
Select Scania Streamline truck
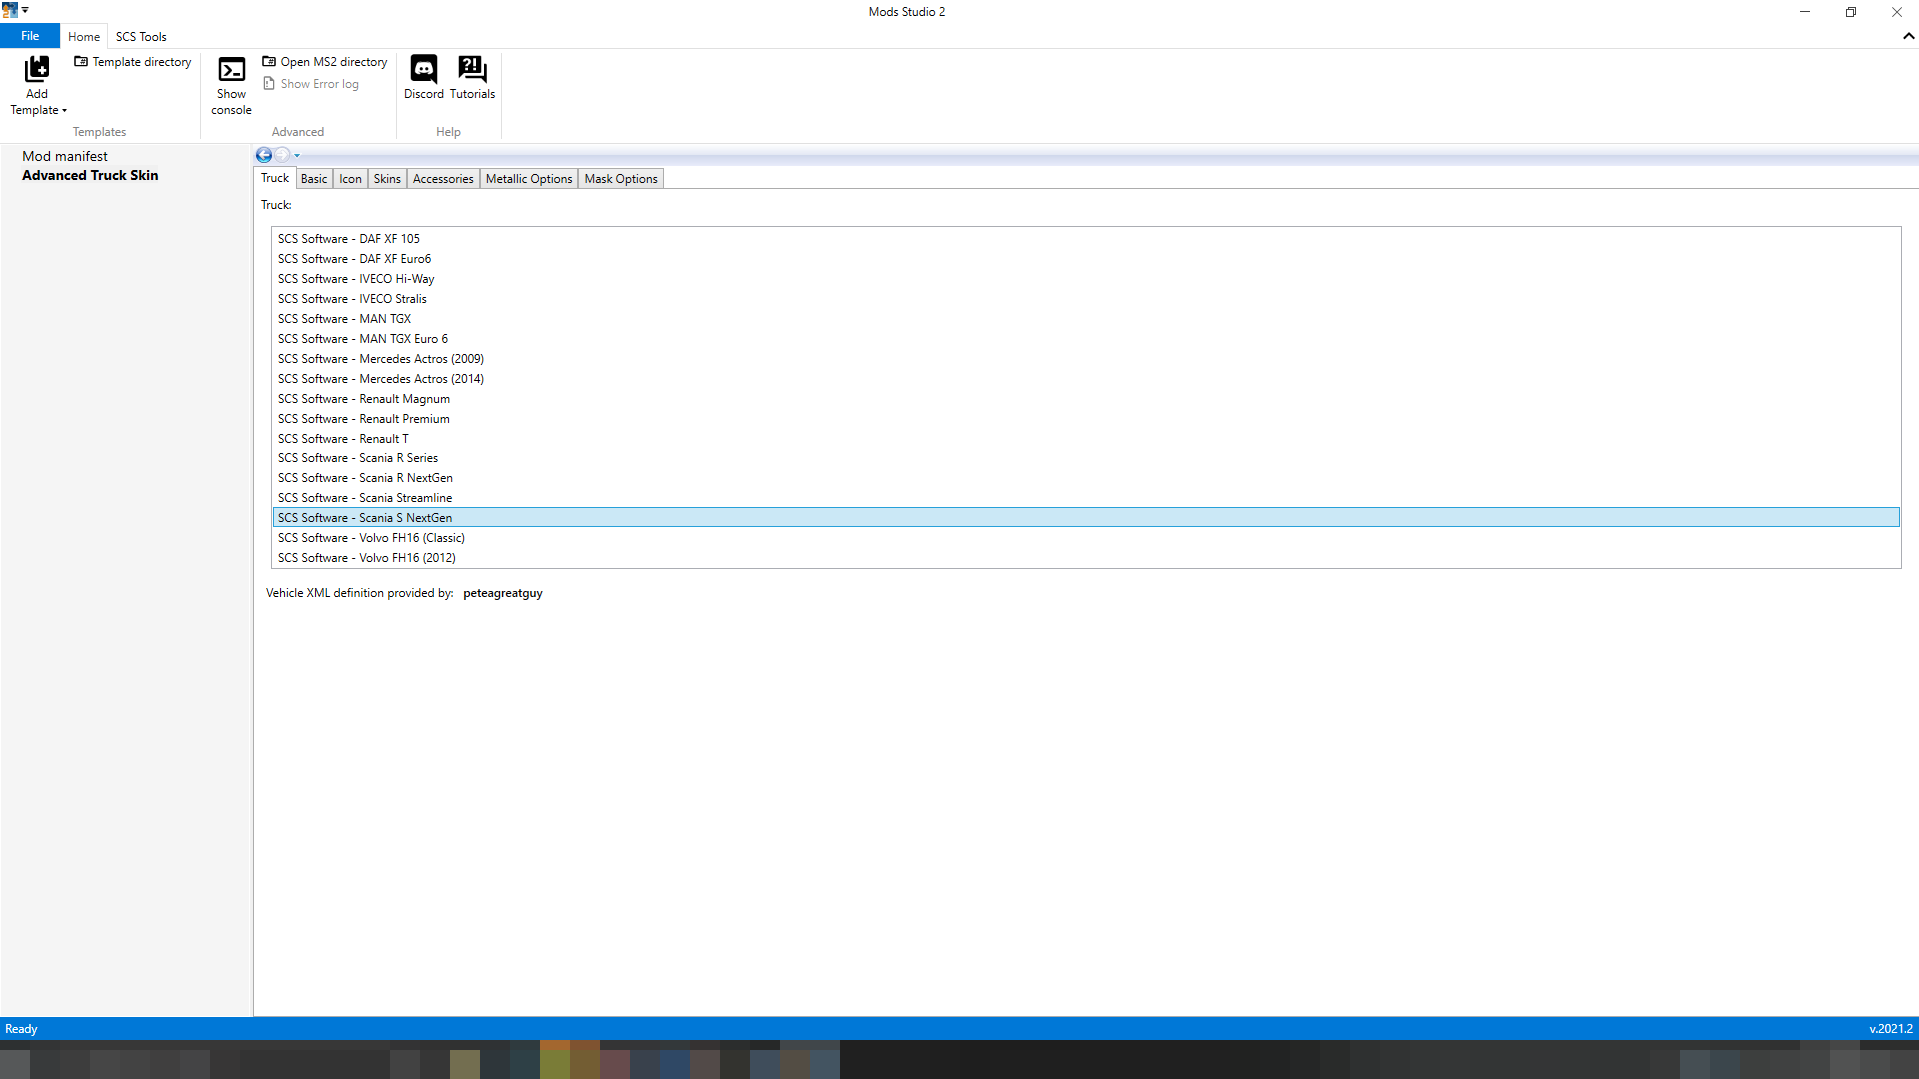point(1086,498)
